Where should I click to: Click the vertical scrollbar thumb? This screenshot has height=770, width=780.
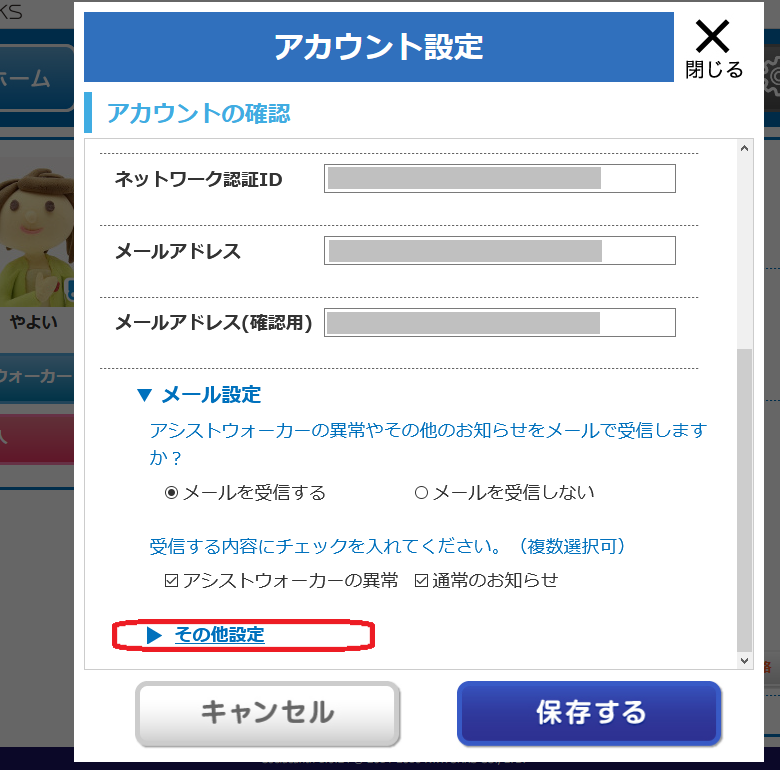click(x=744, y=500)
